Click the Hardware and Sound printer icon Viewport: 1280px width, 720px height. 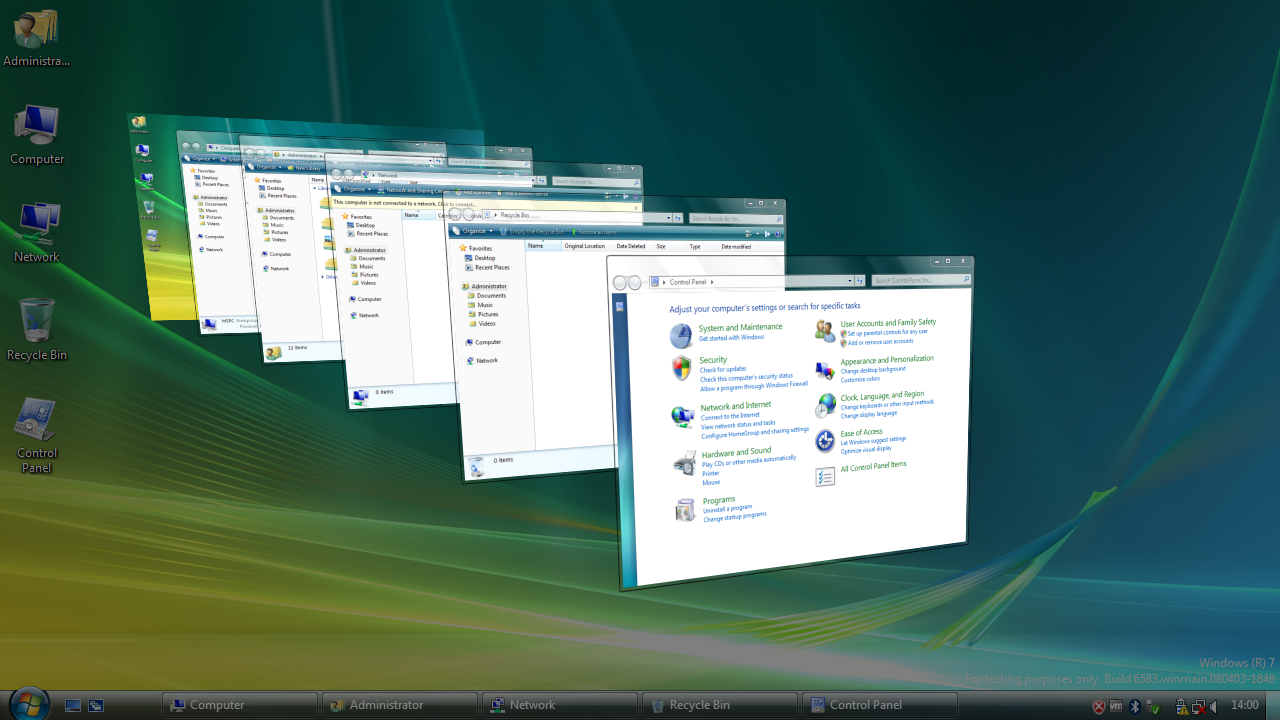pos(685,462)
